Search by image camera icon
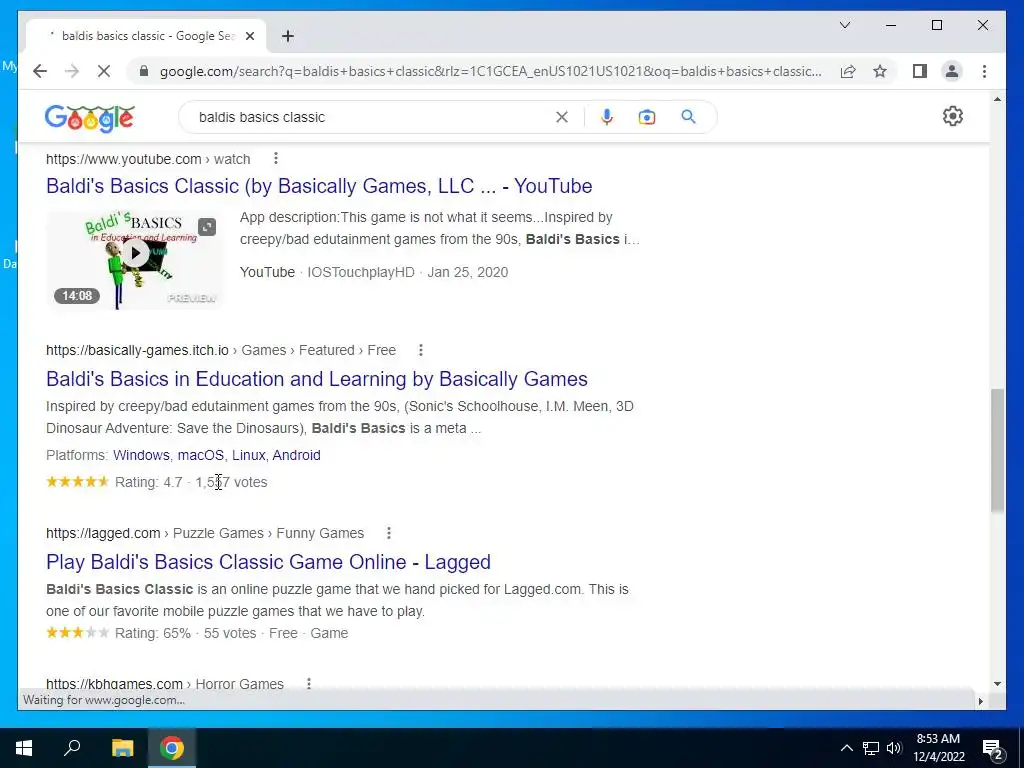This screenshot has height=768, width=1024. click(647, 117)
